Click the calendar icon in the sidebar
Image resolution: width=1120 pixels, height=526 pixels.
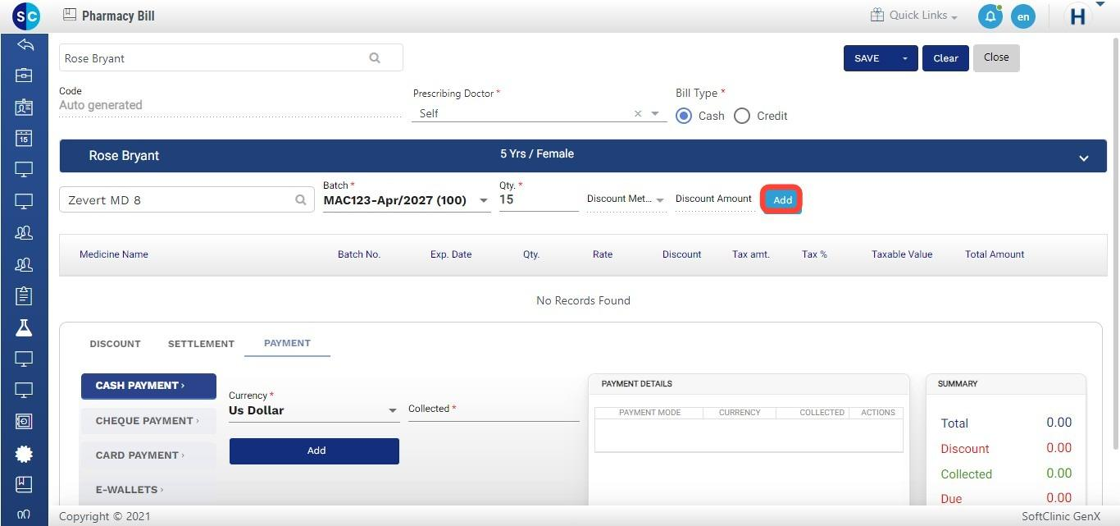point(24,138)
